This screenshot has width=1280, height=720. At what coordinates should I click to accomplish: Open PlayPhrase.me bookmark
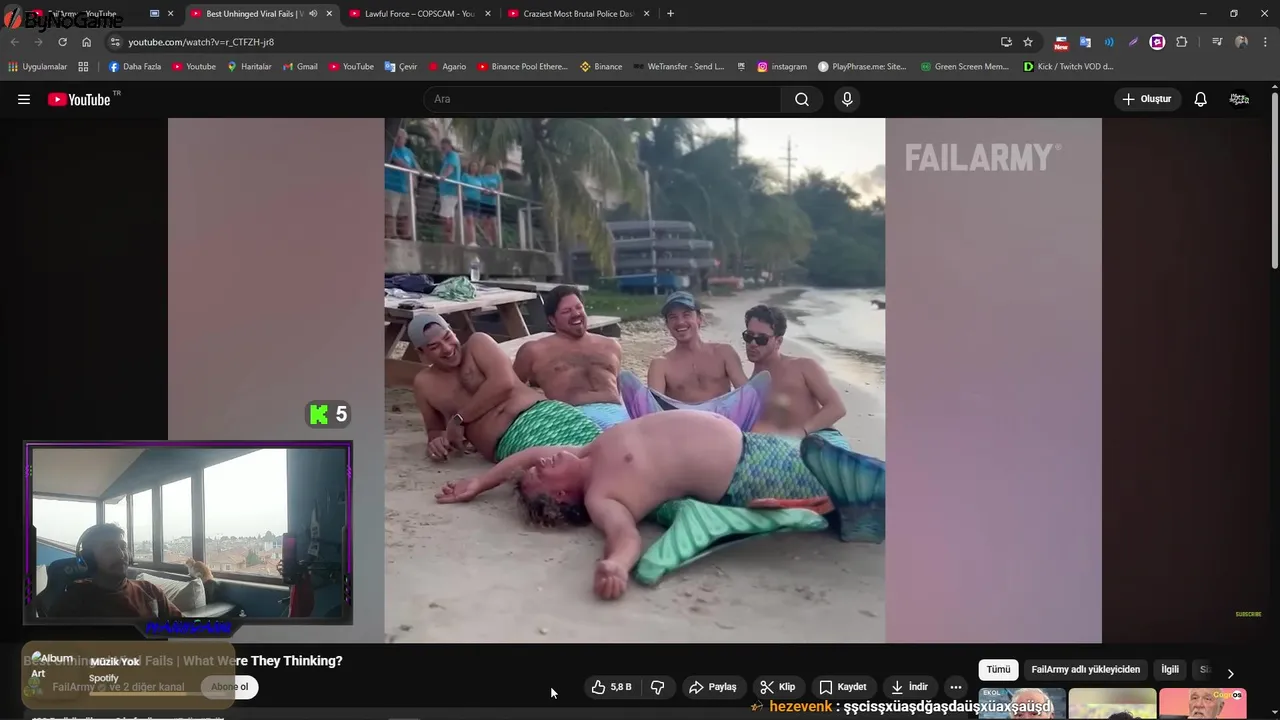coord(862,67)
